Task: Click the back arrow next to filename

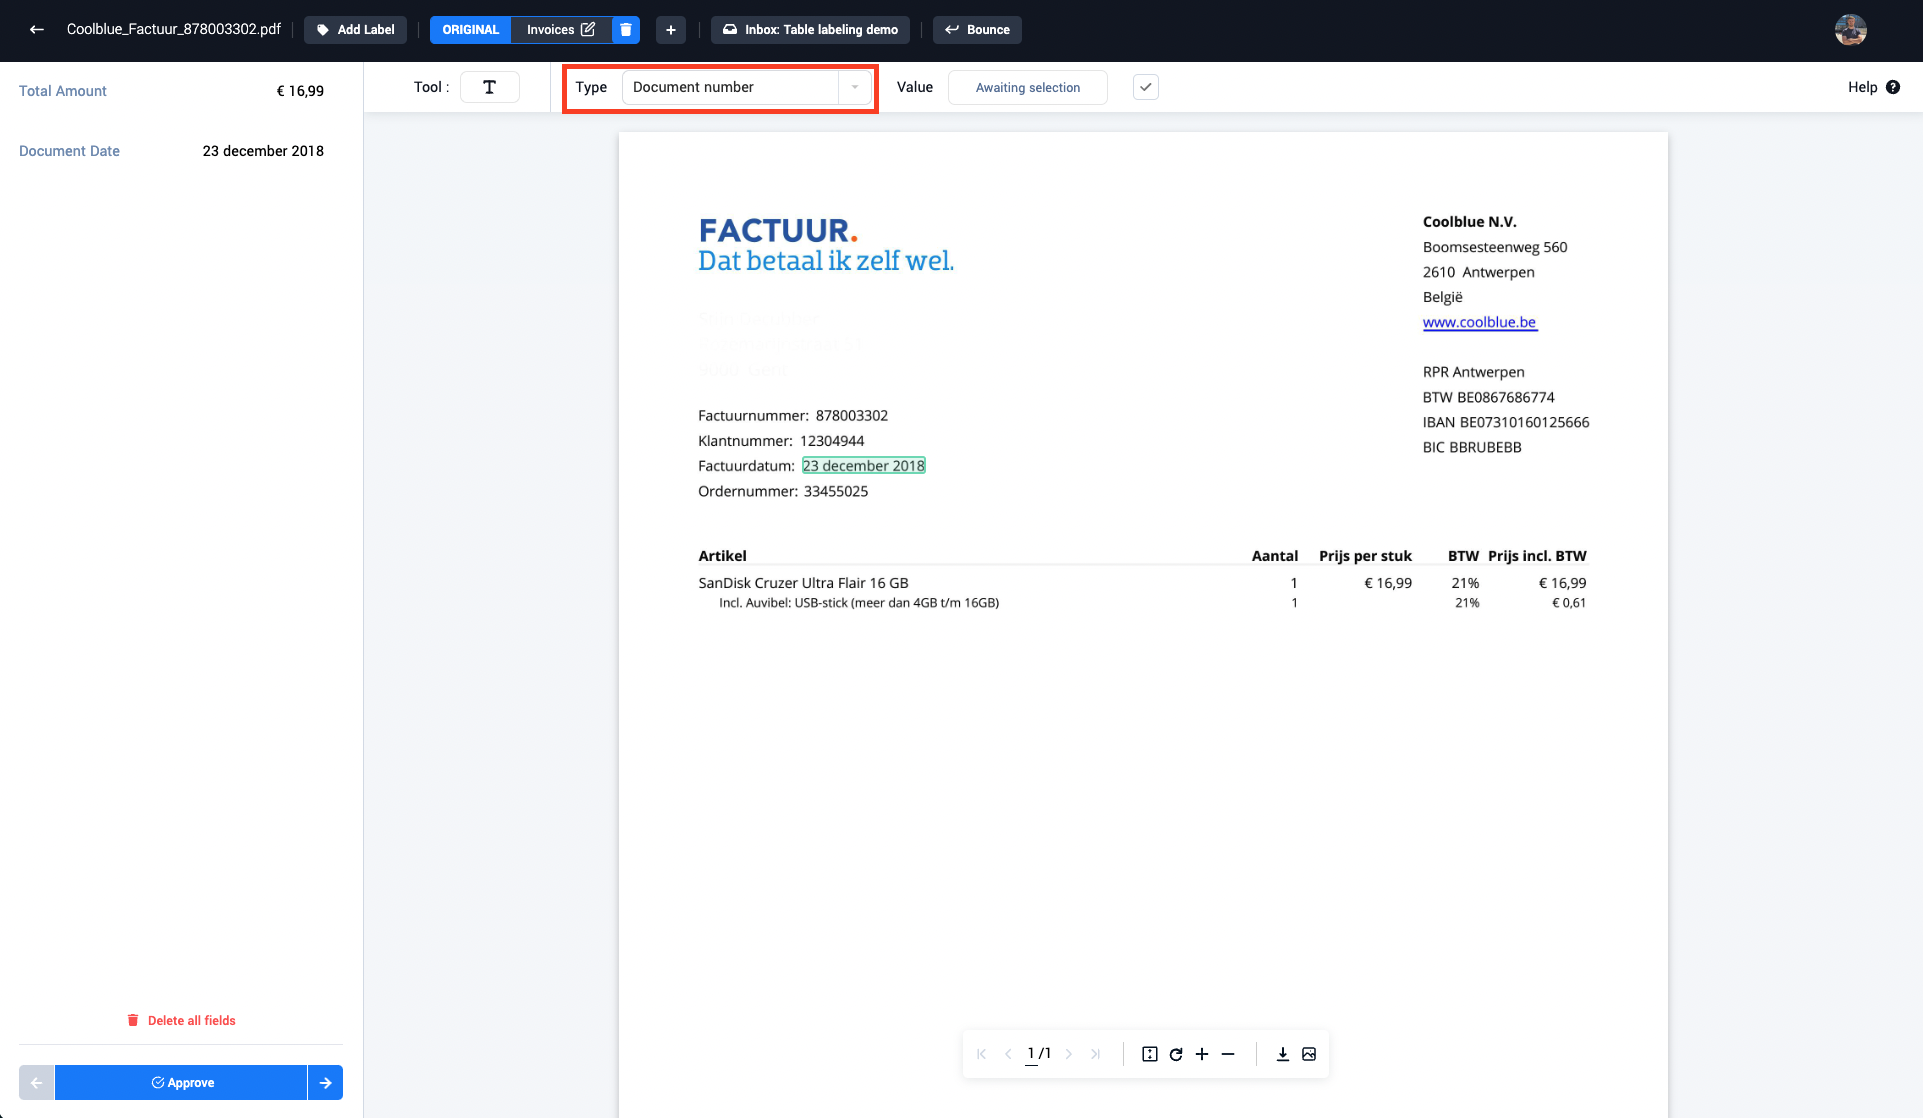Action: (x=37, y=29)
